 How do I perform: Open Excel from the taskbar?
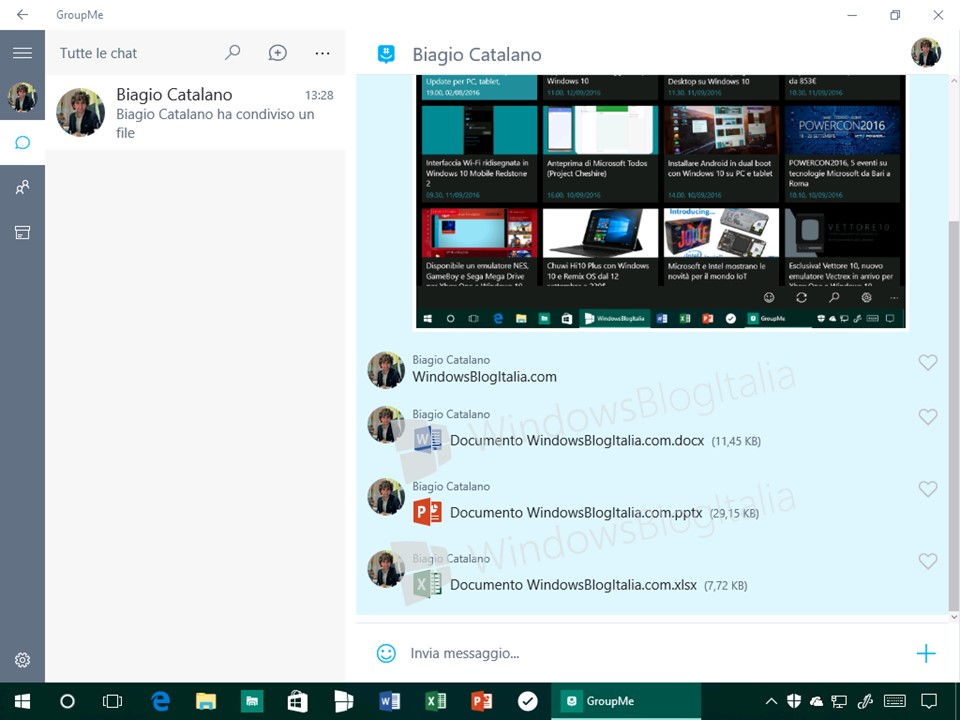coord(435,701)
